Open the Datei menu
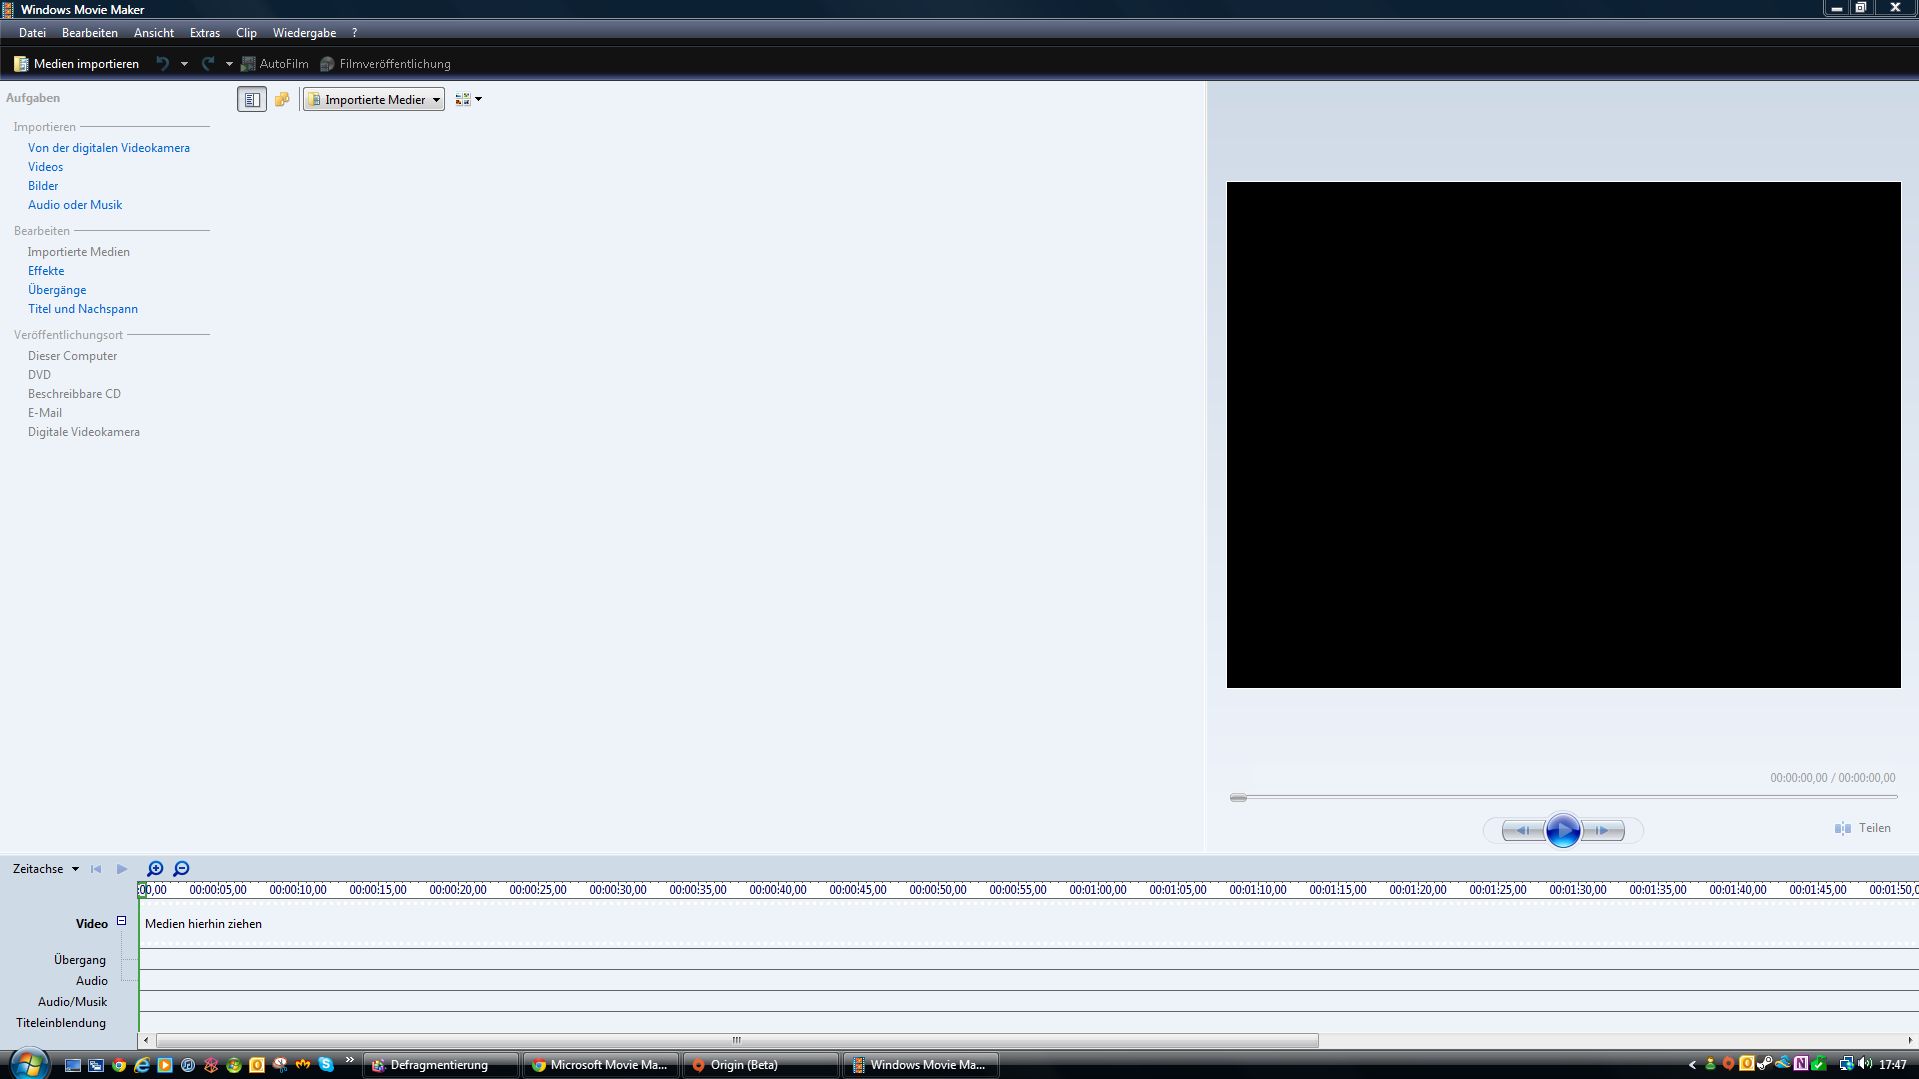The height and width of the screenshot is (1079, 1919). (x=32, y=33)
